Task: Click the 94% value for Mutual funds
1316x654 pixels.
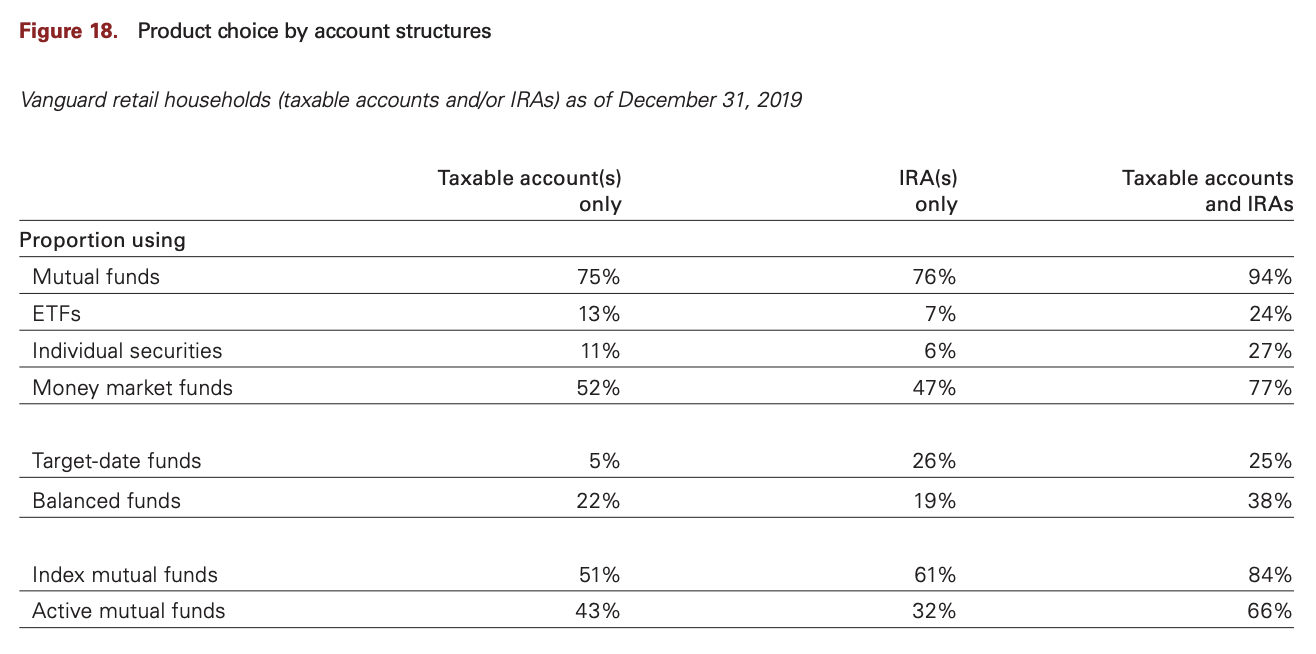Action: pyautogui.click(x=1270, y=277)
